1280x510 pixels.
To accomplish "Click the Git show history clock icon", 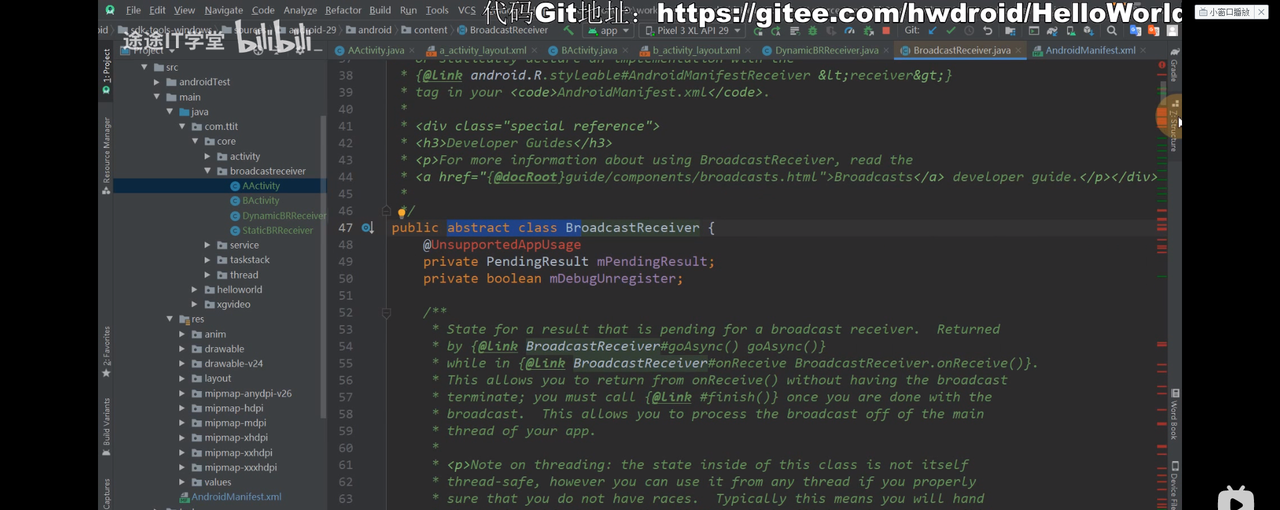I will 969,31.
